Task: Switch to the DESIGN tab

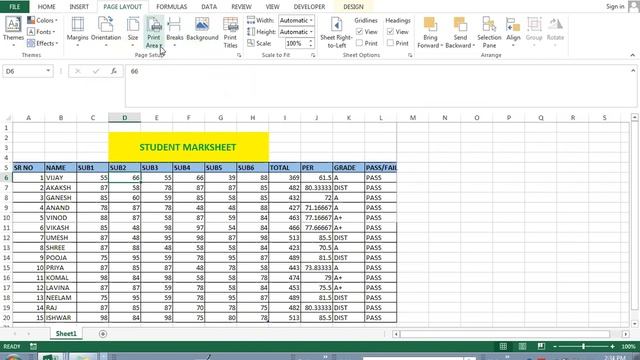Action: coord(353,7)
